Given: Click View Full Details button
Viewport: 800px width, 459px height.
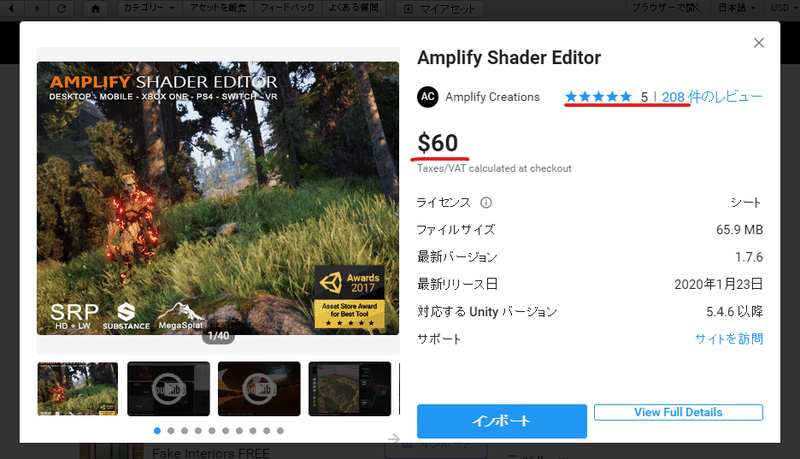Looking at the screenshot, I should coord(678,412).
